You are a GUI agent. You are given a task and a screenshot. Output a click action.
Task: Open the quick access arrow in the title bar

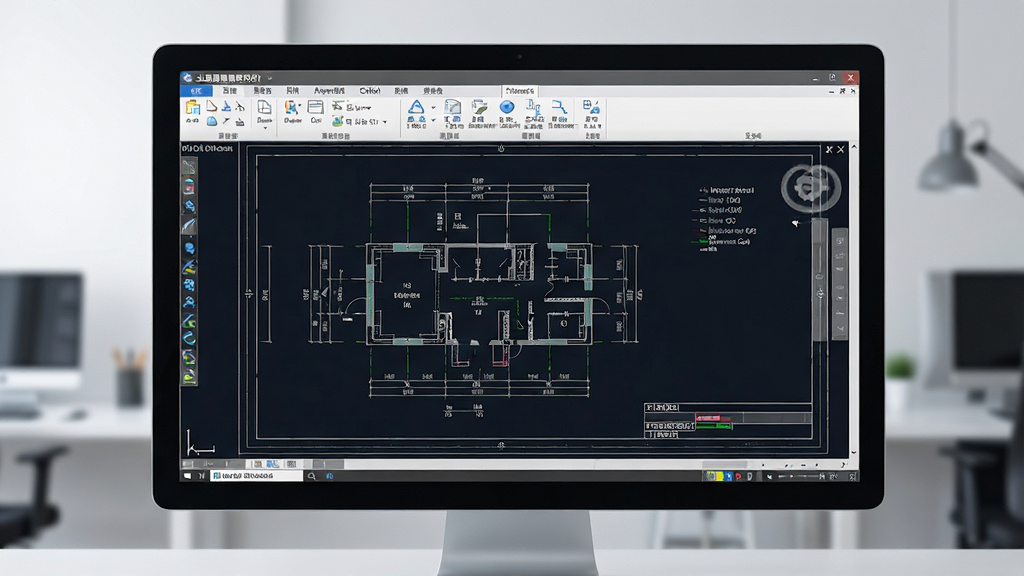[x=270, y=78]
